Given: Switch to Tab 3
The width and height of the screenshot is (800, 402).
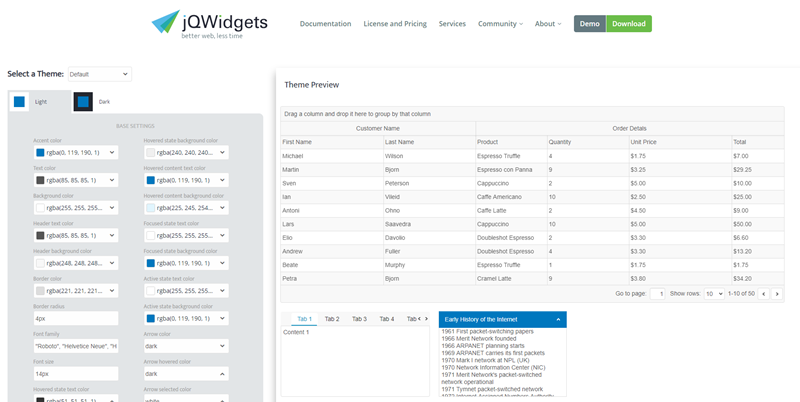Looking at the screenshot, I should [x=359, y=319].
